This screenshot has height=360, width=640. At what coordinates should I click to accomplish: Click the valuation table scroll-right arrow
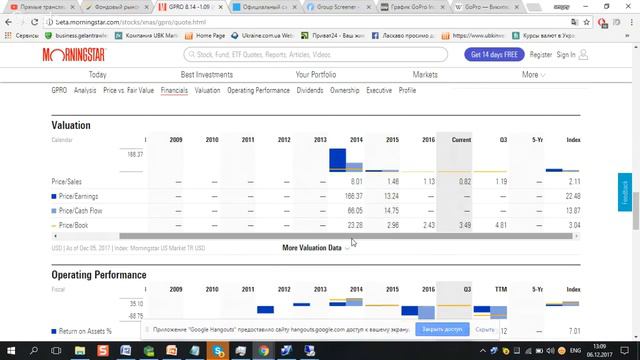pyautogui.click(x=576, y=236)
